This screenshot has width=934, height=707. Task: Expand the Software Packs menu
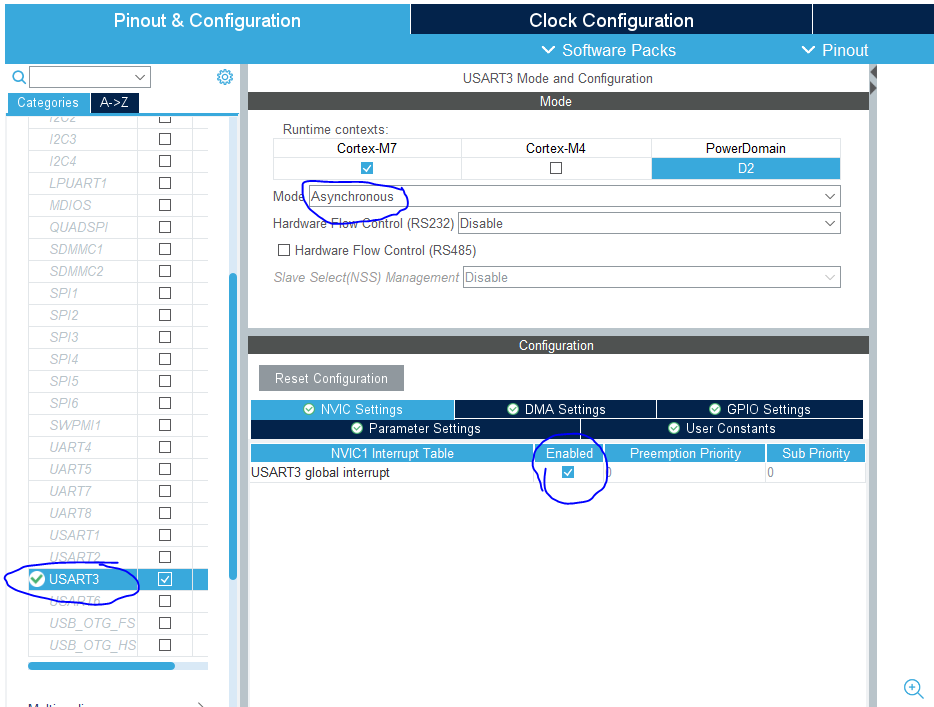click(x=609, y=50)
